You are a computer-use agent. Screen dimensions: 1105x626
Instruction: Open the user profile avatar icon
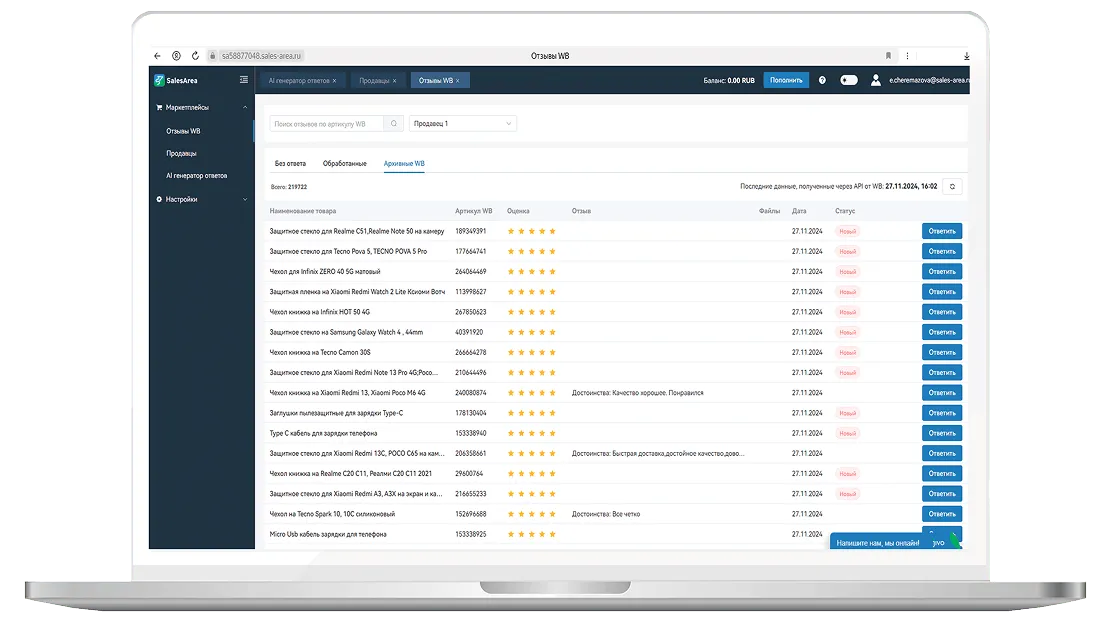coord(875,80)
